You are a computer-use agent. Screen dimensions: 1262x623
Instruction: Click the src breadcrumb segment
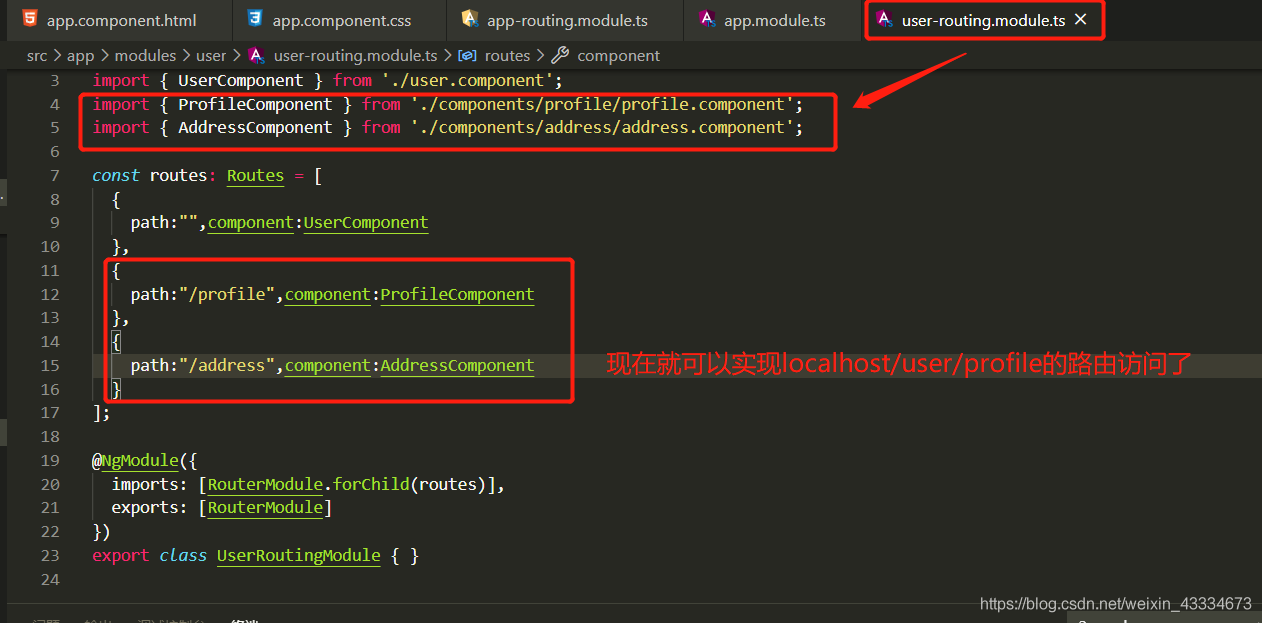pyautogui.click(x=37, y=56)
